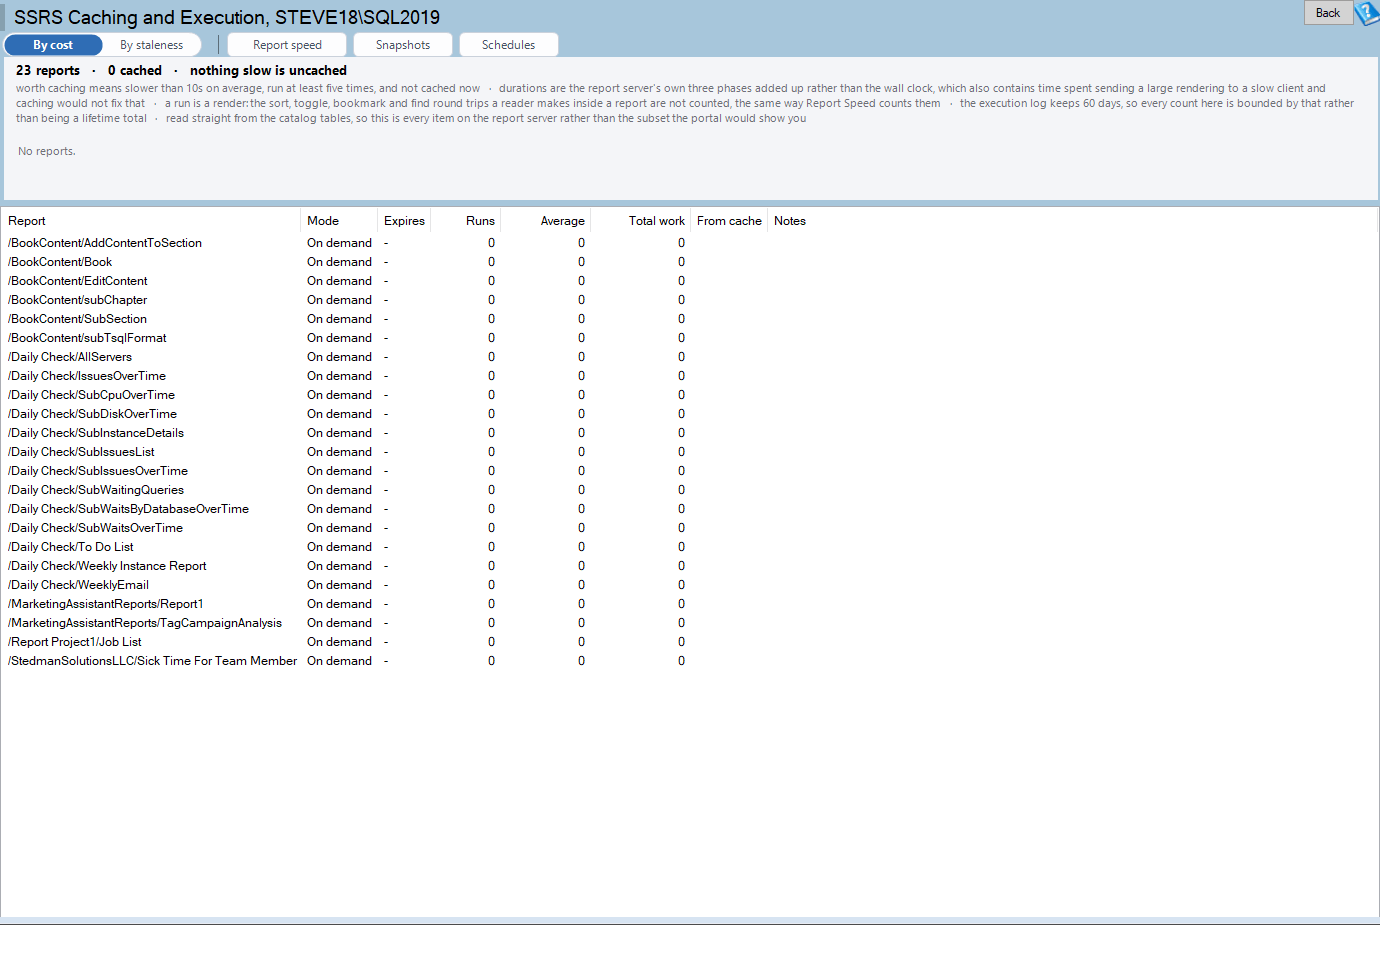Click the Expires dash for SubSection row
The height and width of the screenshot is (976, 1380).
click(386, 319)
